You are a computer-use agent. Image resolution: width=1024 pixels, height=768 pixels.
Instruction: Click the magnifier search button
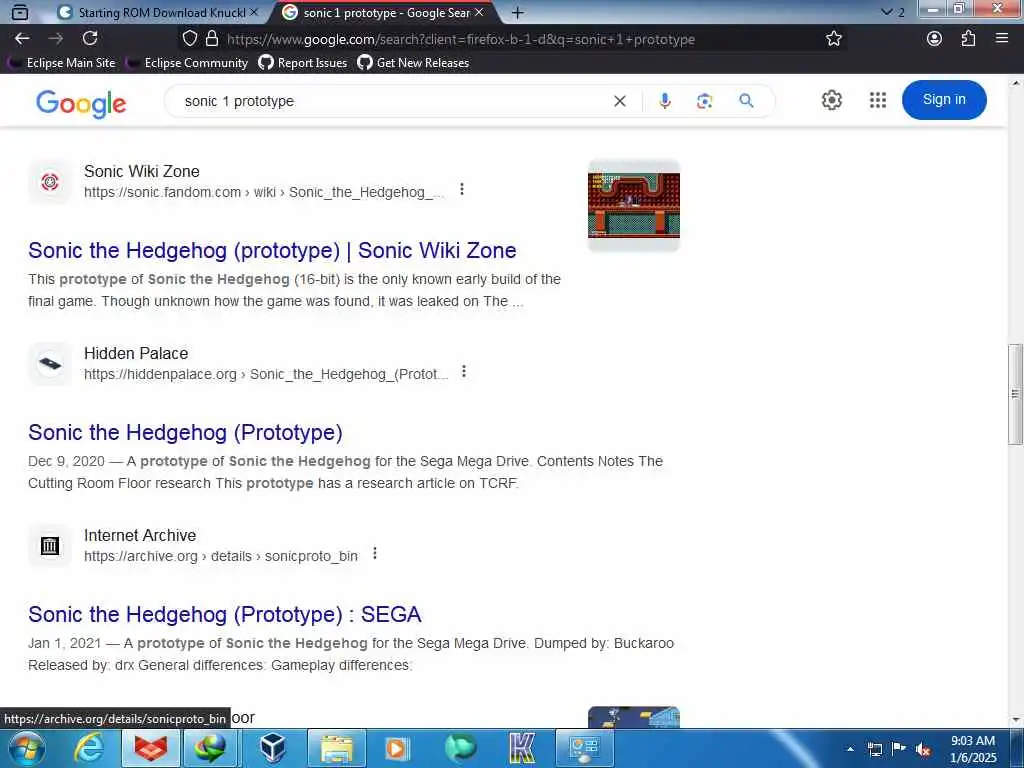(x=746, y=101)
